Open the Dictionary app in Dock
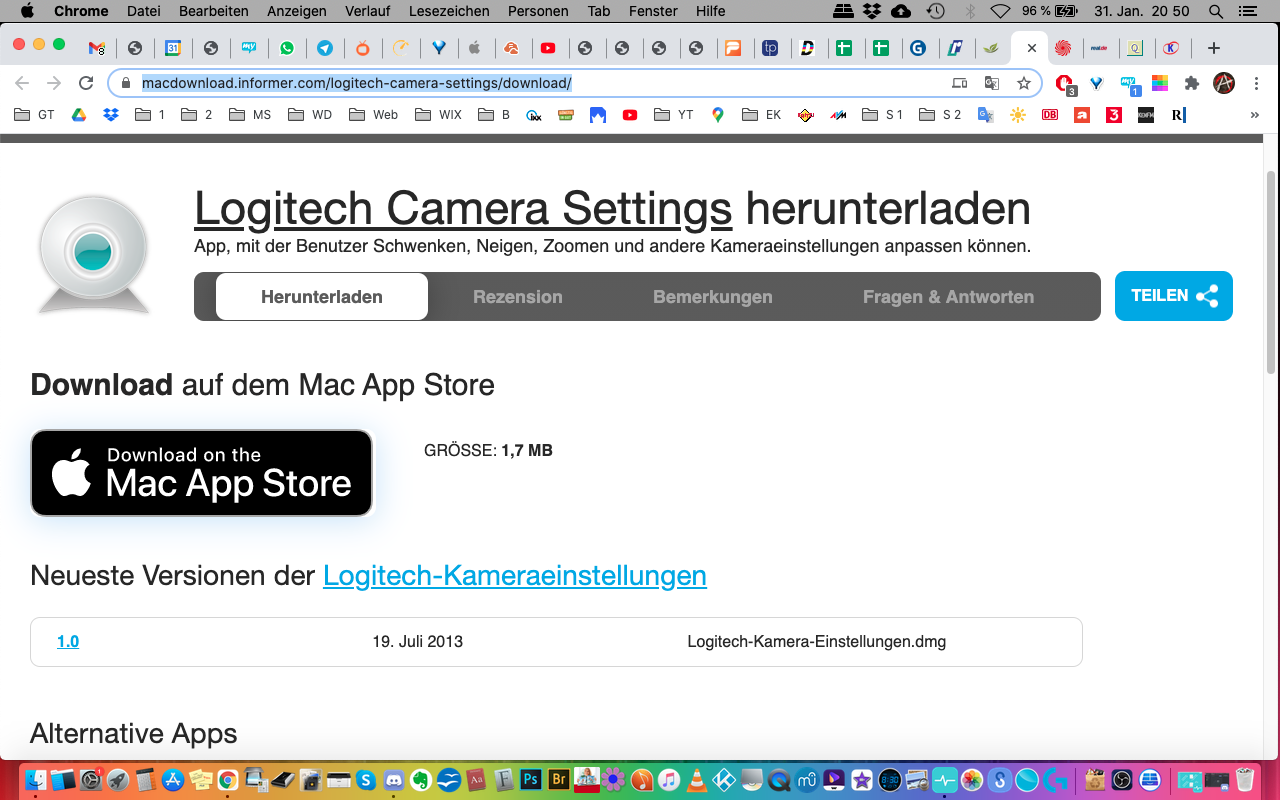Image resolution: width=1280 pixels, height=800 pixels. [x=476, y=780]
